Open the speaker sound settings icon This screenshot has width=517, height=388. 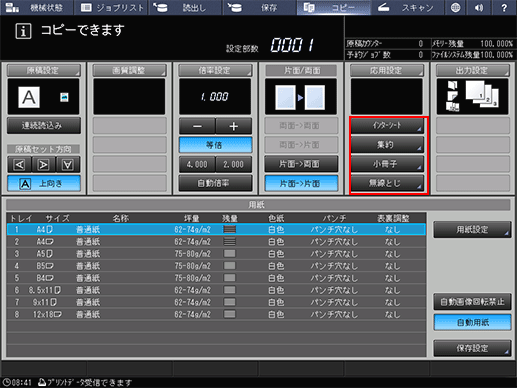[479, 7]
